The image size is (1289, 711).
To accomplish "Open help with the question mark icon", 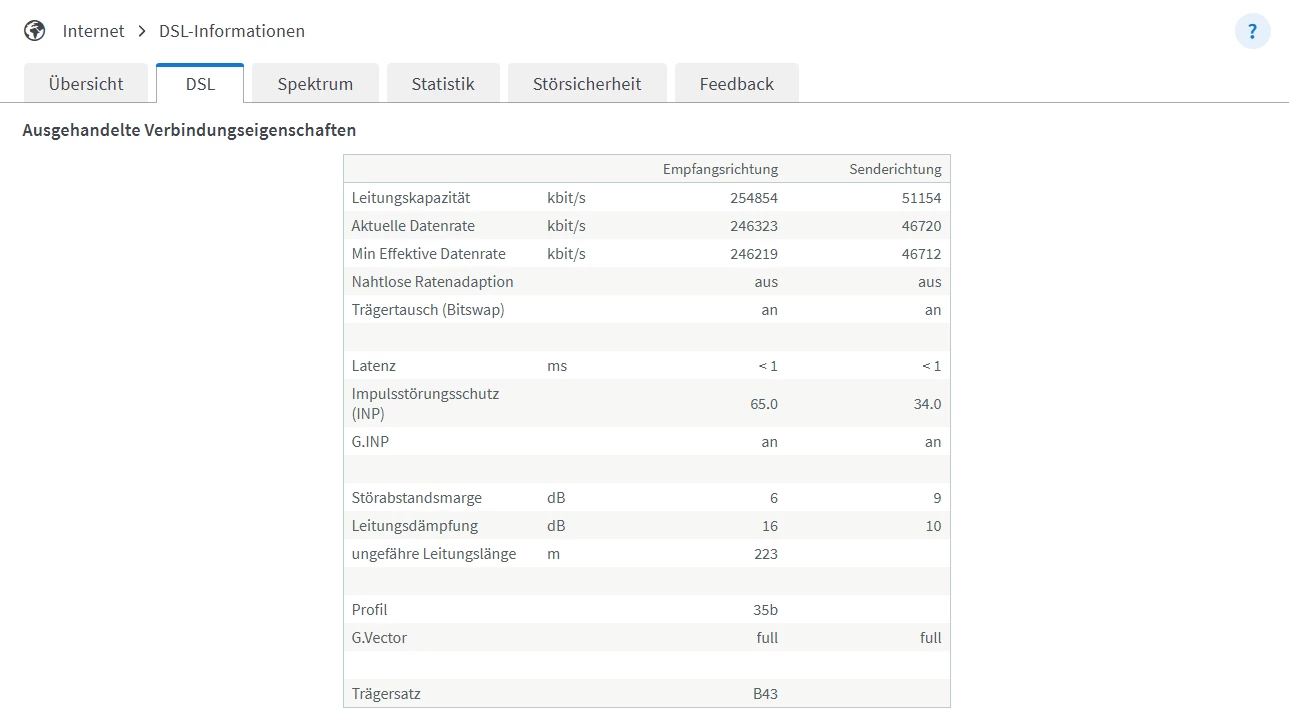I will pos(1252,31).
